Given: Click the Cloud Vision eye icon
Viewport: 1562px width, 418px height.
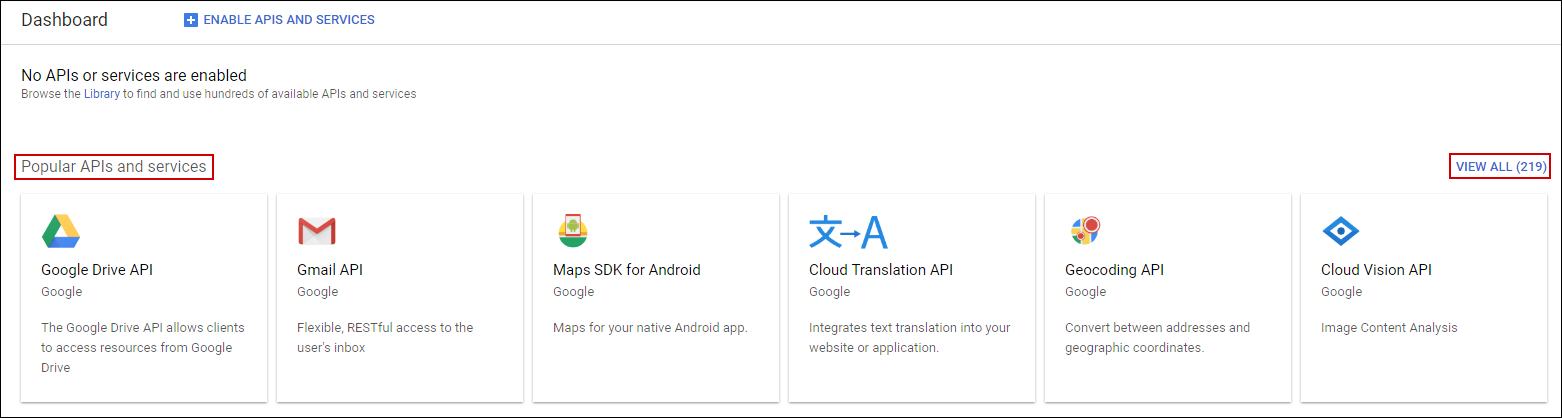Looking at the screenshot, I should (1341, 232).
